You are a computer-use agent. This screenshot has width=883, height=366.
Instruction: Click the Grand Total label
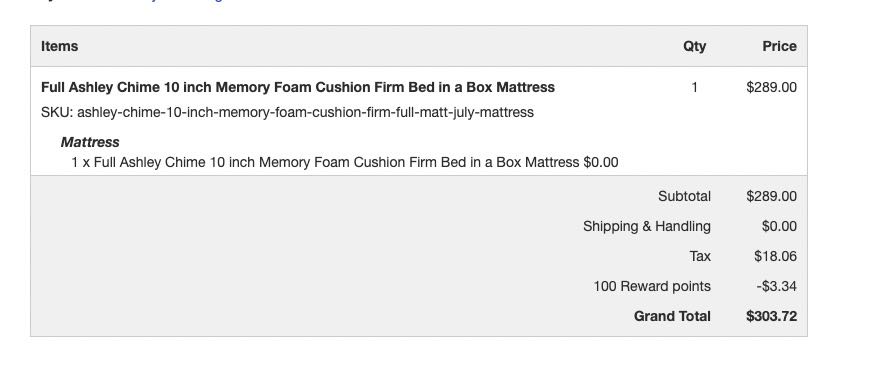point(672,316)
